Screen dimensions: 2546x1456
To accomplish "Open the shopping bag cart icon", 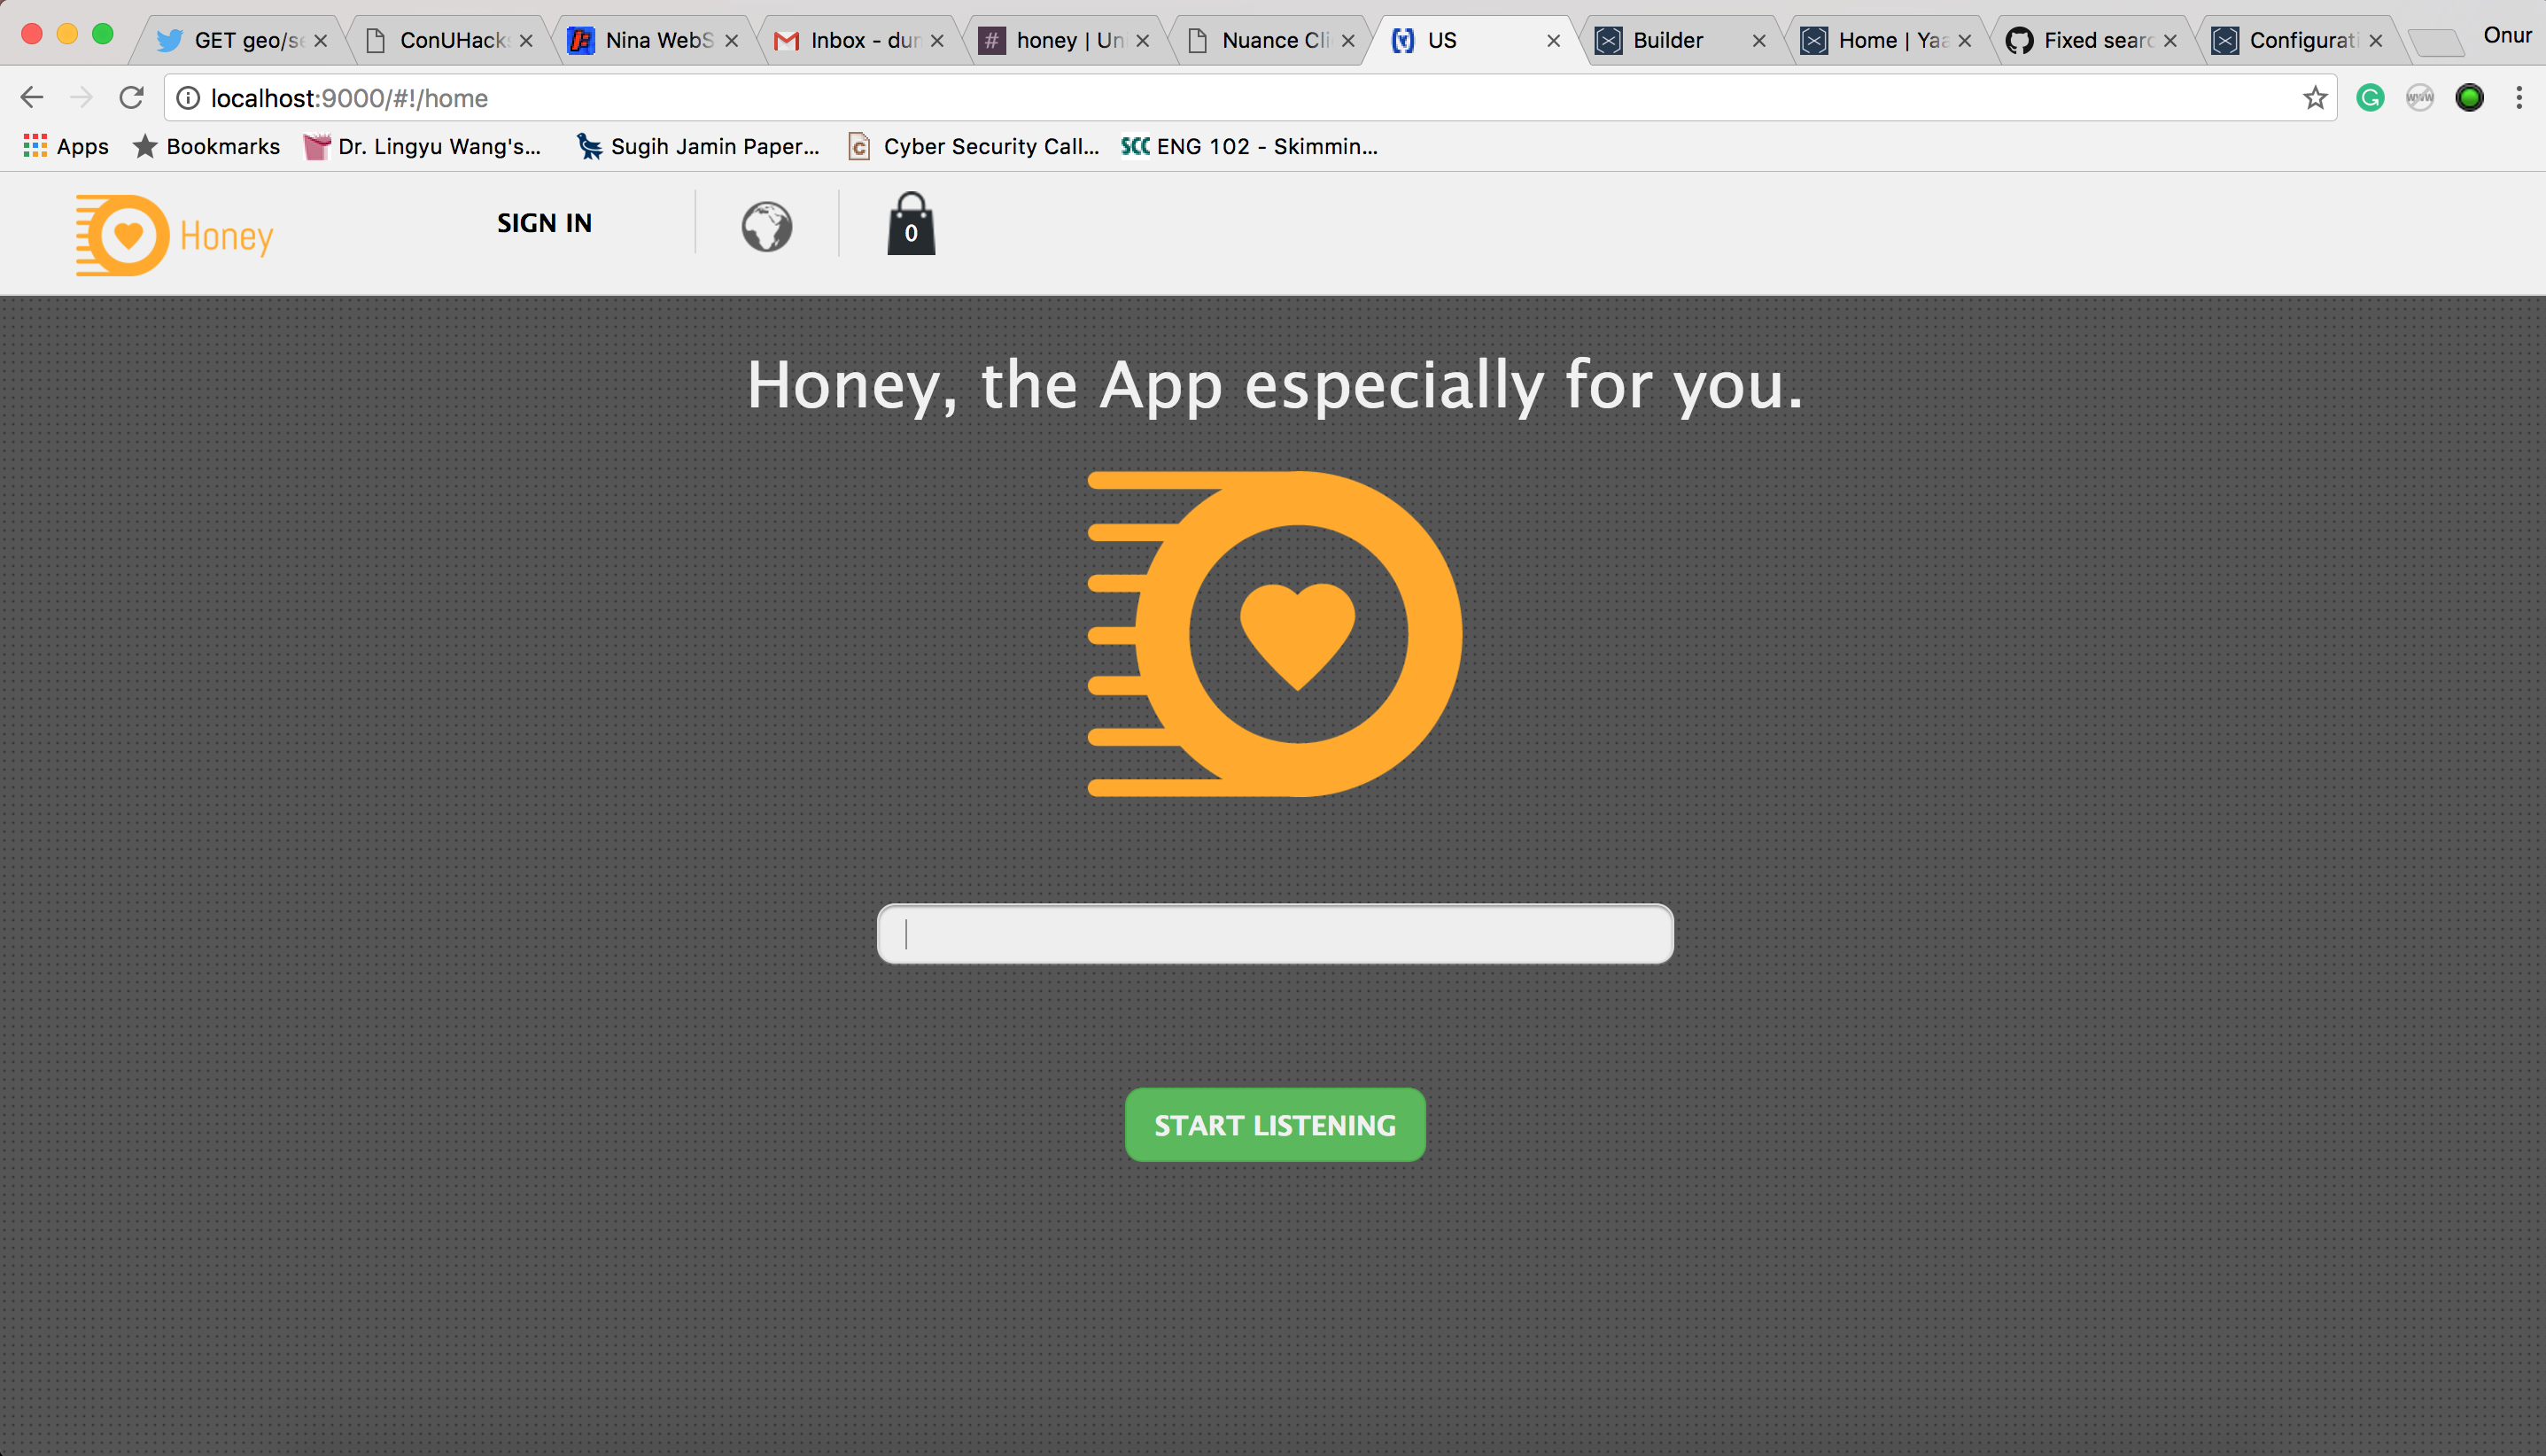I will tap(910, 225).
